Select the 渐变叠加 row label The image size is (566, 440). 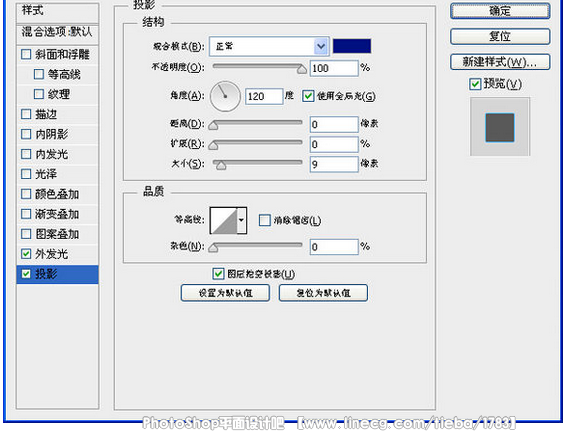(57, 214)
